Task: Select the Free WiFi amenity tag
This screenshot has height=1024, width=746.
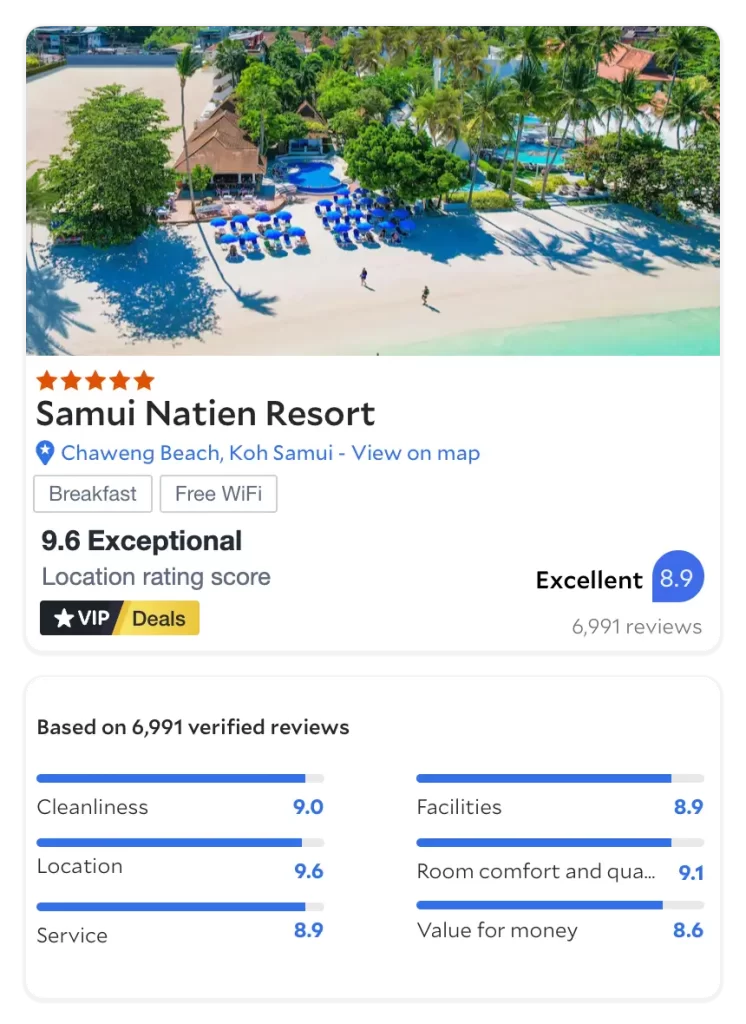Action: tap(218, 494)
